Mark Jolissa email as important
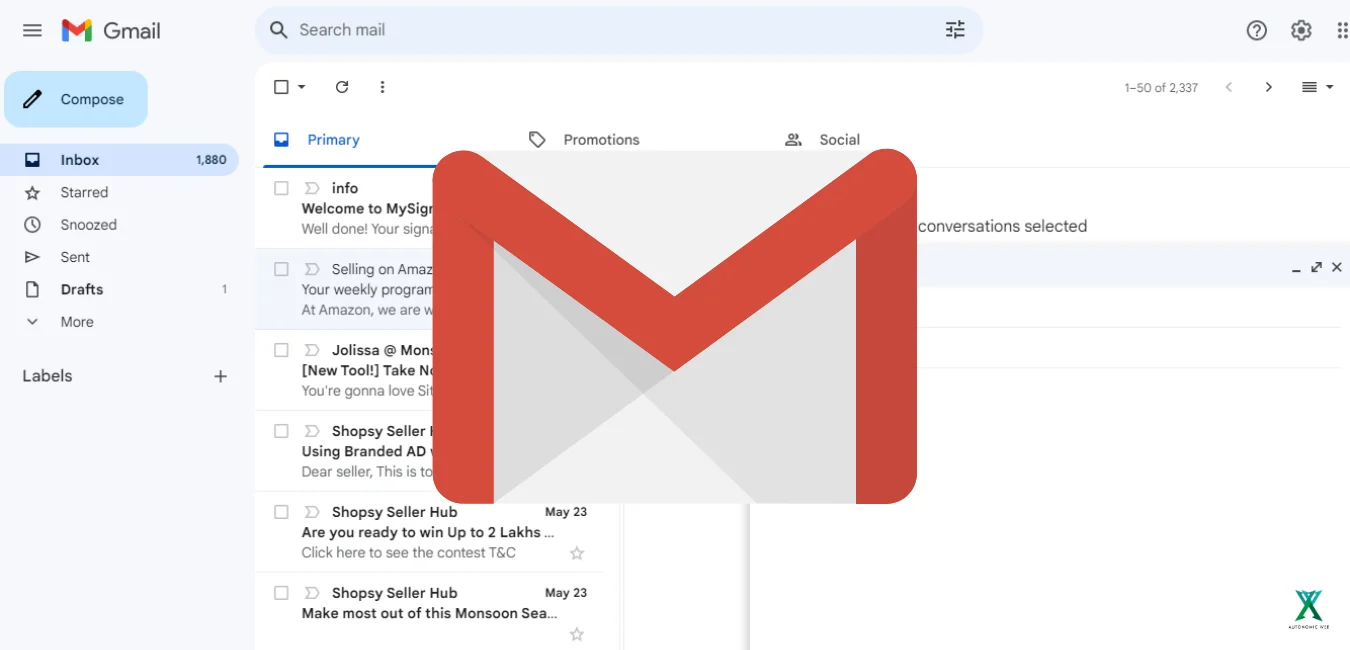 coord(312,350)
